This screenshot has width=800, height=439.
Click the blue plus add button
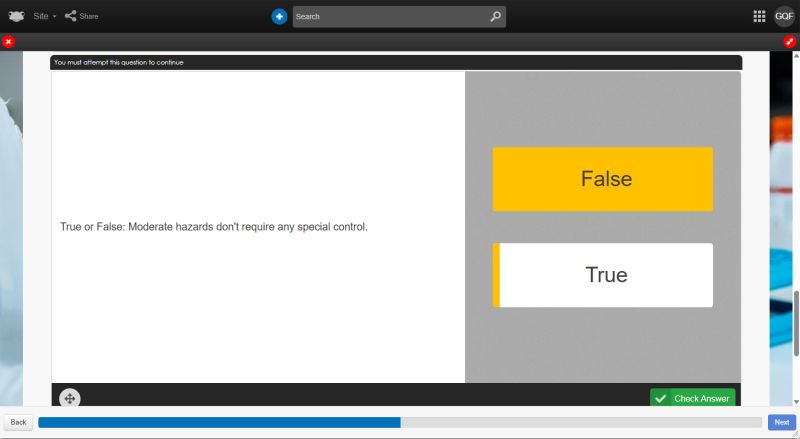coord(279,17)
